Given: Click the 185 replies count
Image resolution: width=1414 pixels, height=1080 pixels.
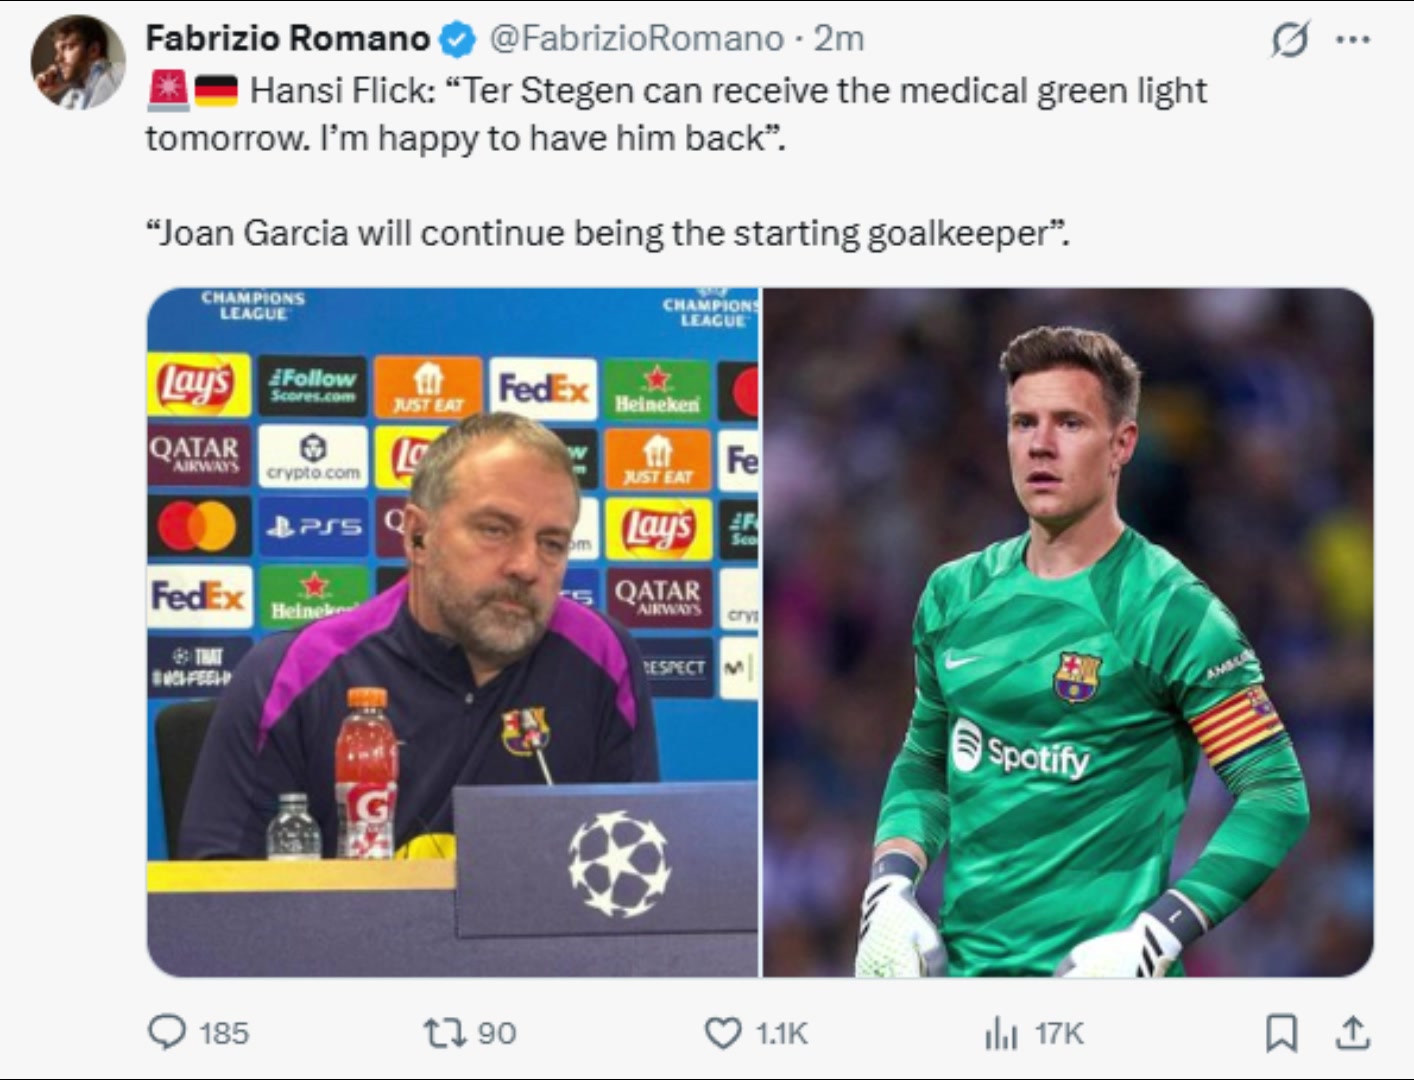Looking at the screenshot, I should tap(224, 1033).
